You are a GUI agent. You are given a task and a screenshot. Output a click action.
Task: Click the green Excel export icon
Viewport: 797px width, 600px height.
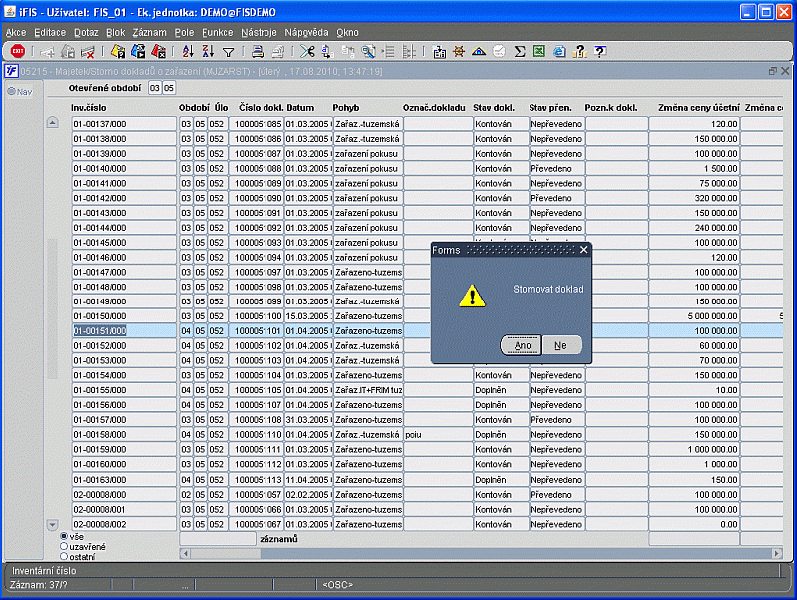[539, 51]
